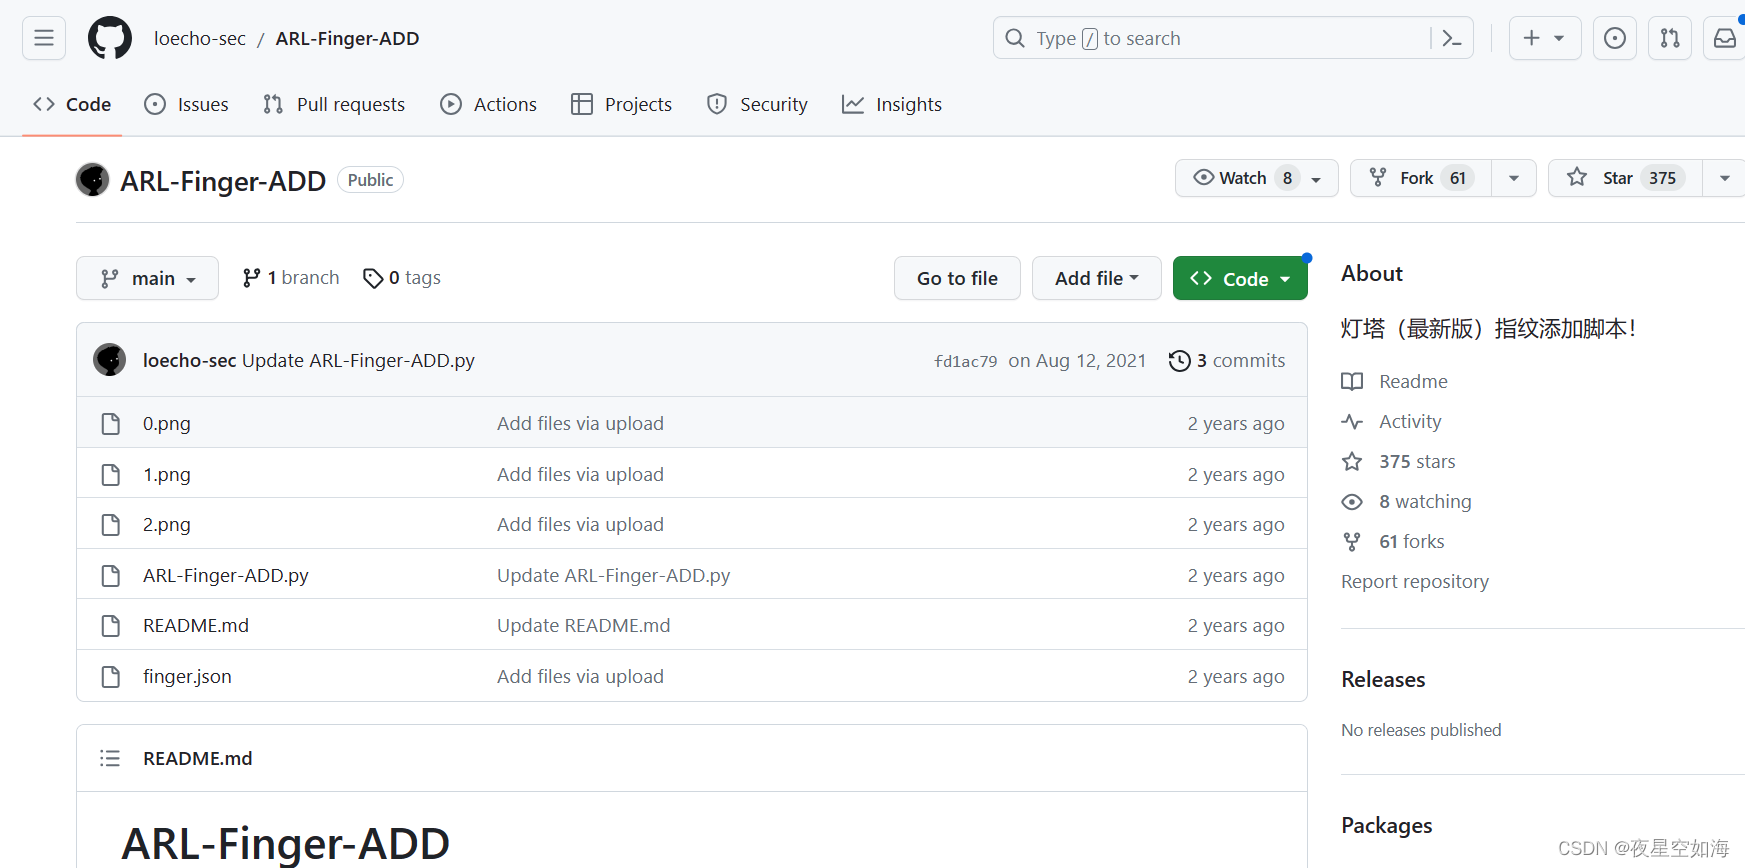Screen dimensions: 1745x868
Task: Switch to the Pull requests tab
Action: click(x=334, y=104)
